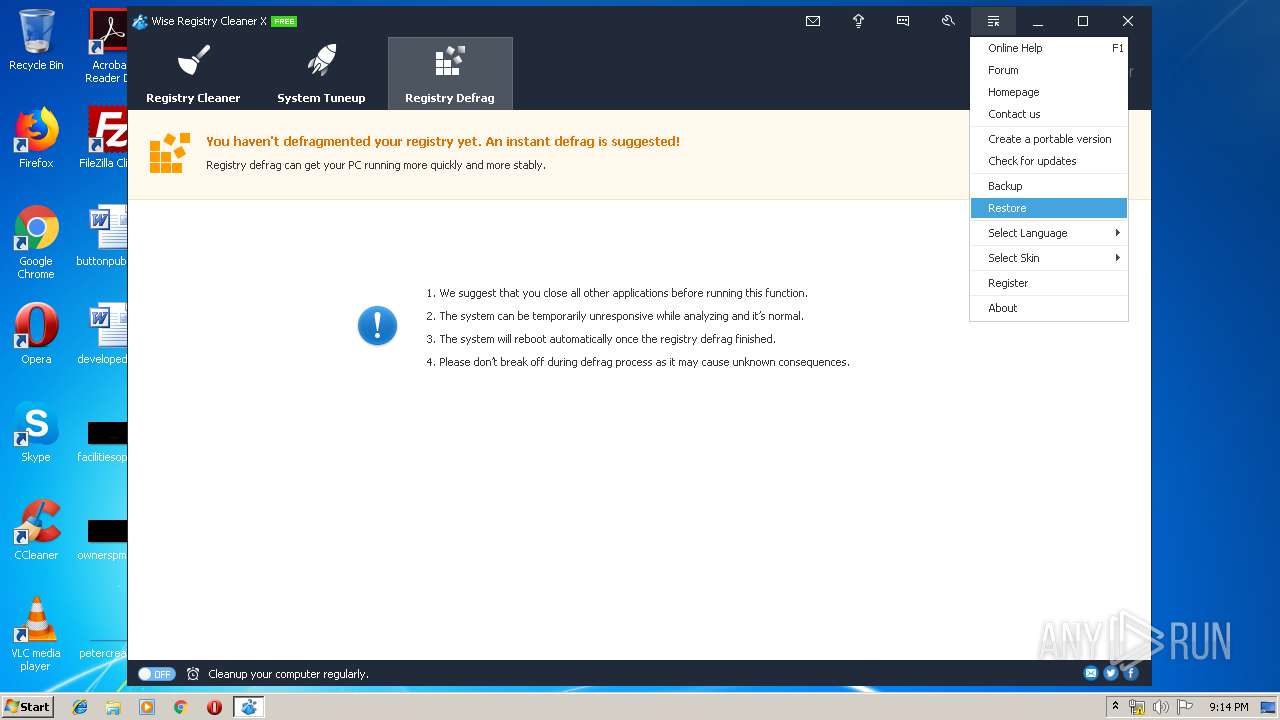Click the Wise Registry Cleaner logo icon
Viewport: 1280px width, 720px height.
pyautogui.click(x=140, y=21)
